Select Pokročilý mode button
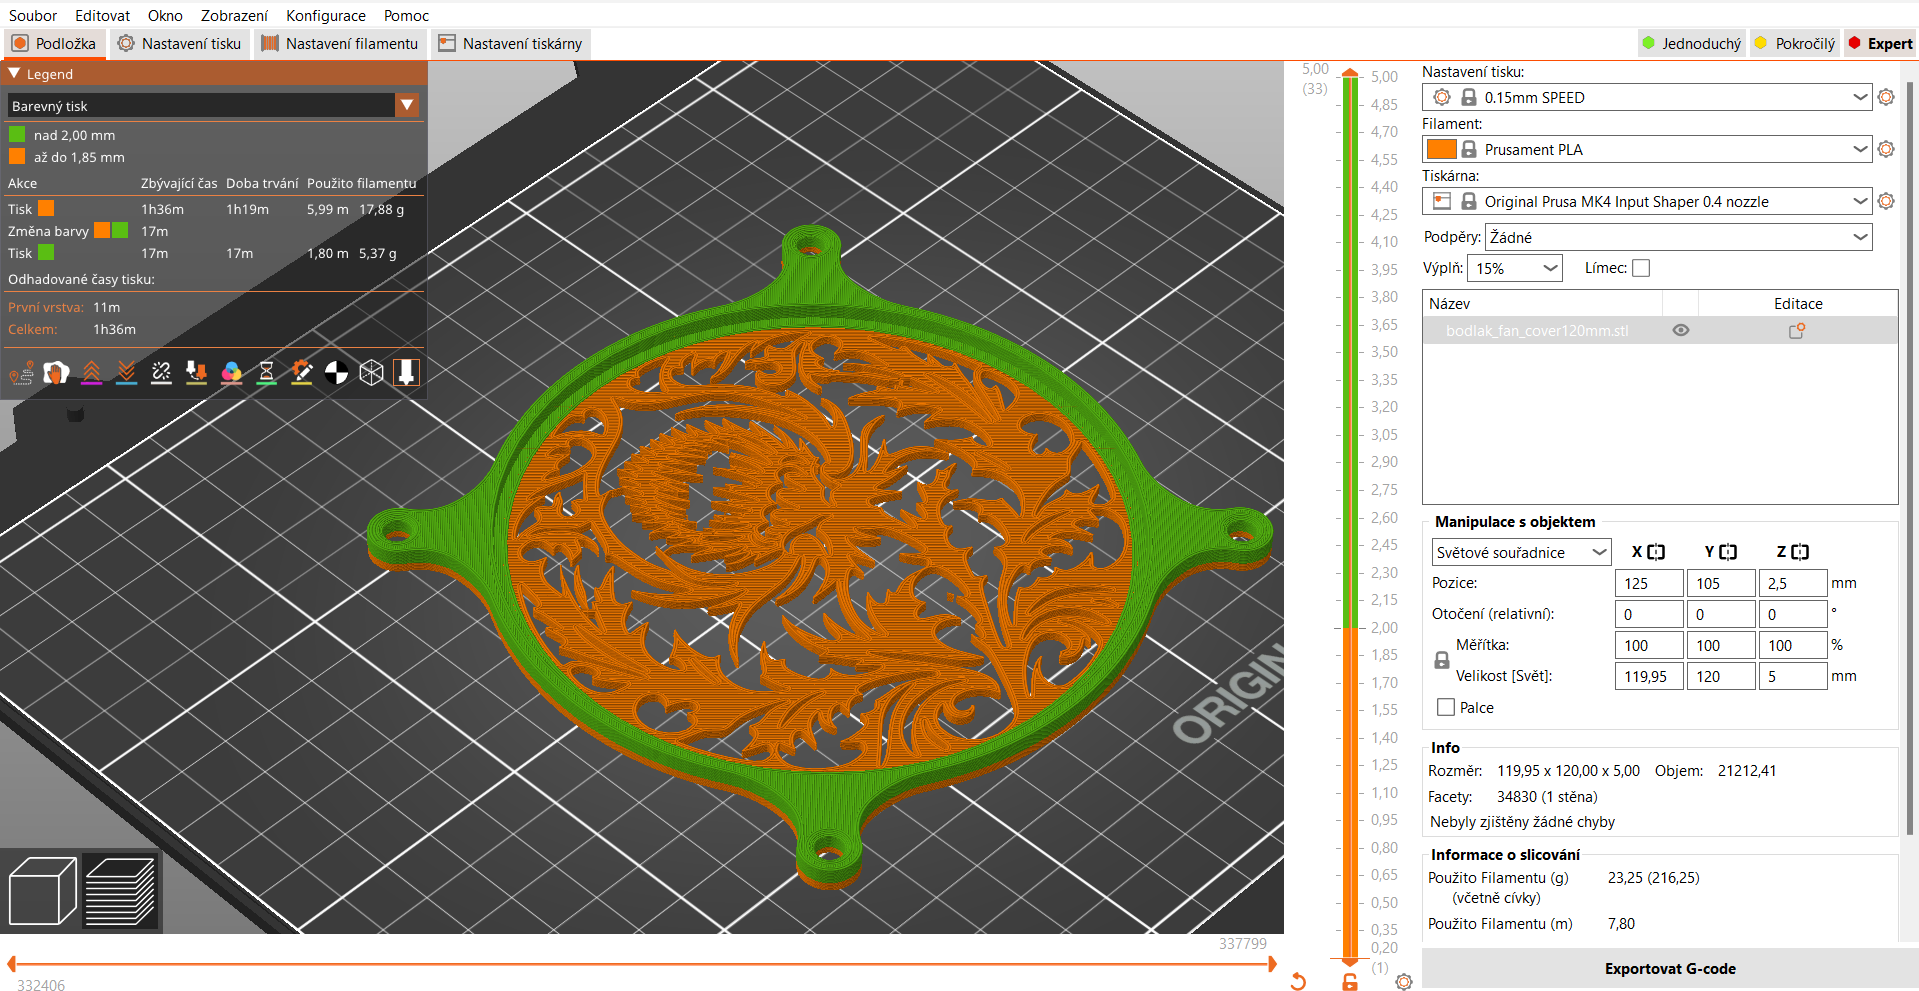1919x991 pixels. (1796, 44)
